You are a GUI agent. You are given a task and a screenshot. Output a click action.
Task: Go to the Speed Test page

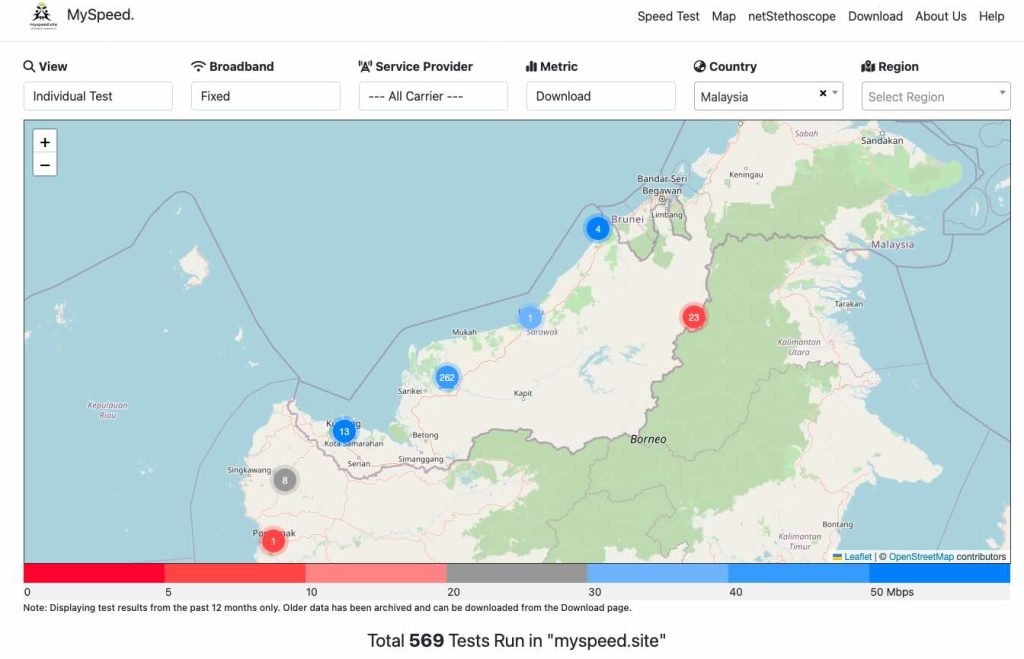pyautogui.click(x=668, y=16)
